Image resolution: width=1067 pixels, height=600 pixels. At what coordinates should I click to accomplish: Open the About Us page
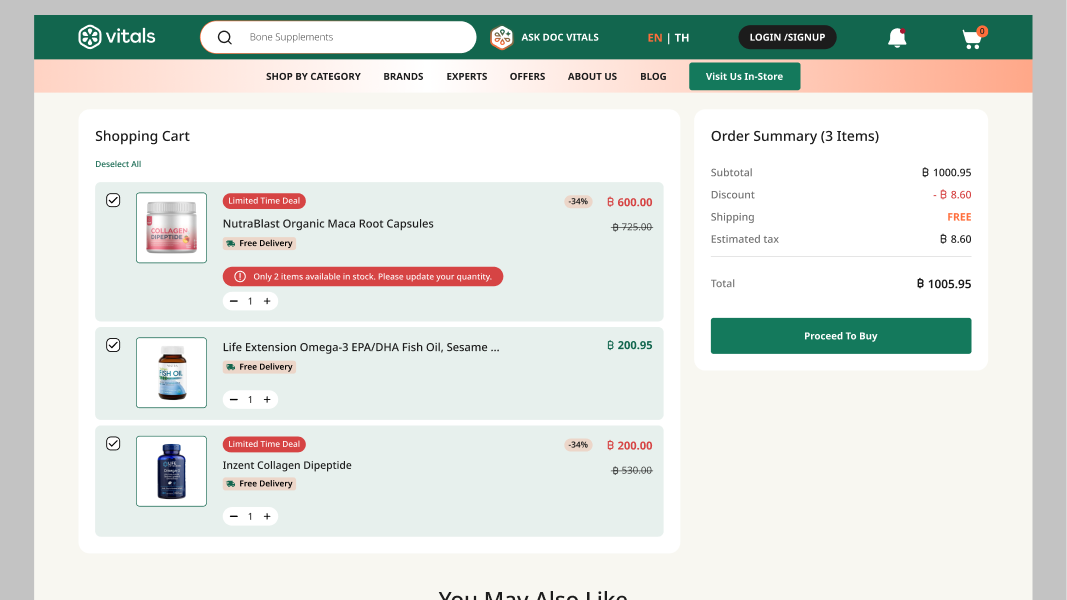592,76
